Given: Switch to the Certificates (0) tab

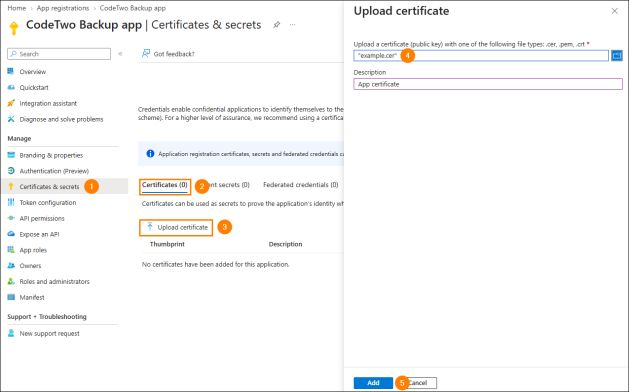Looking at the screenshot, I should (x=164, y=185).
